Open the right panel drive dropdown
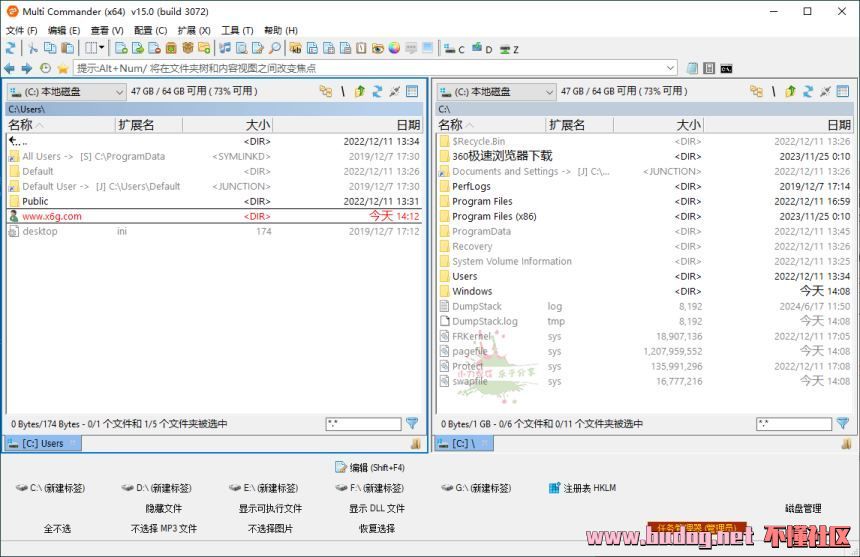 (x=549, y=92)
